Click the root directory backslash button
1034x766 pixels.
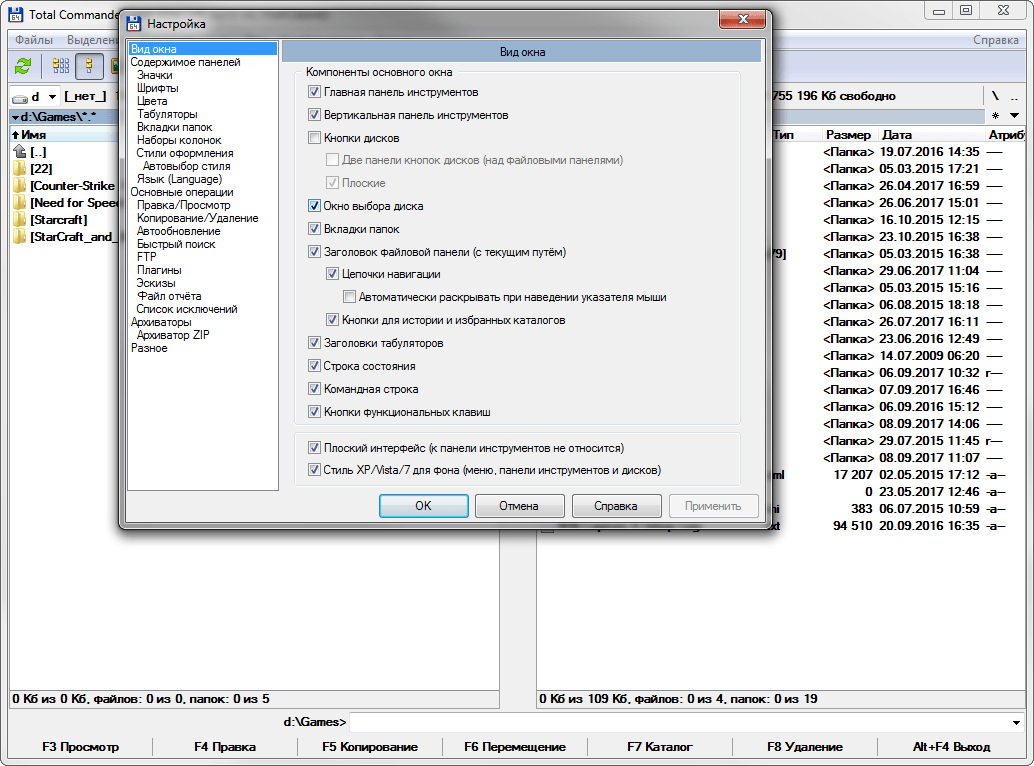click(995, 96)
